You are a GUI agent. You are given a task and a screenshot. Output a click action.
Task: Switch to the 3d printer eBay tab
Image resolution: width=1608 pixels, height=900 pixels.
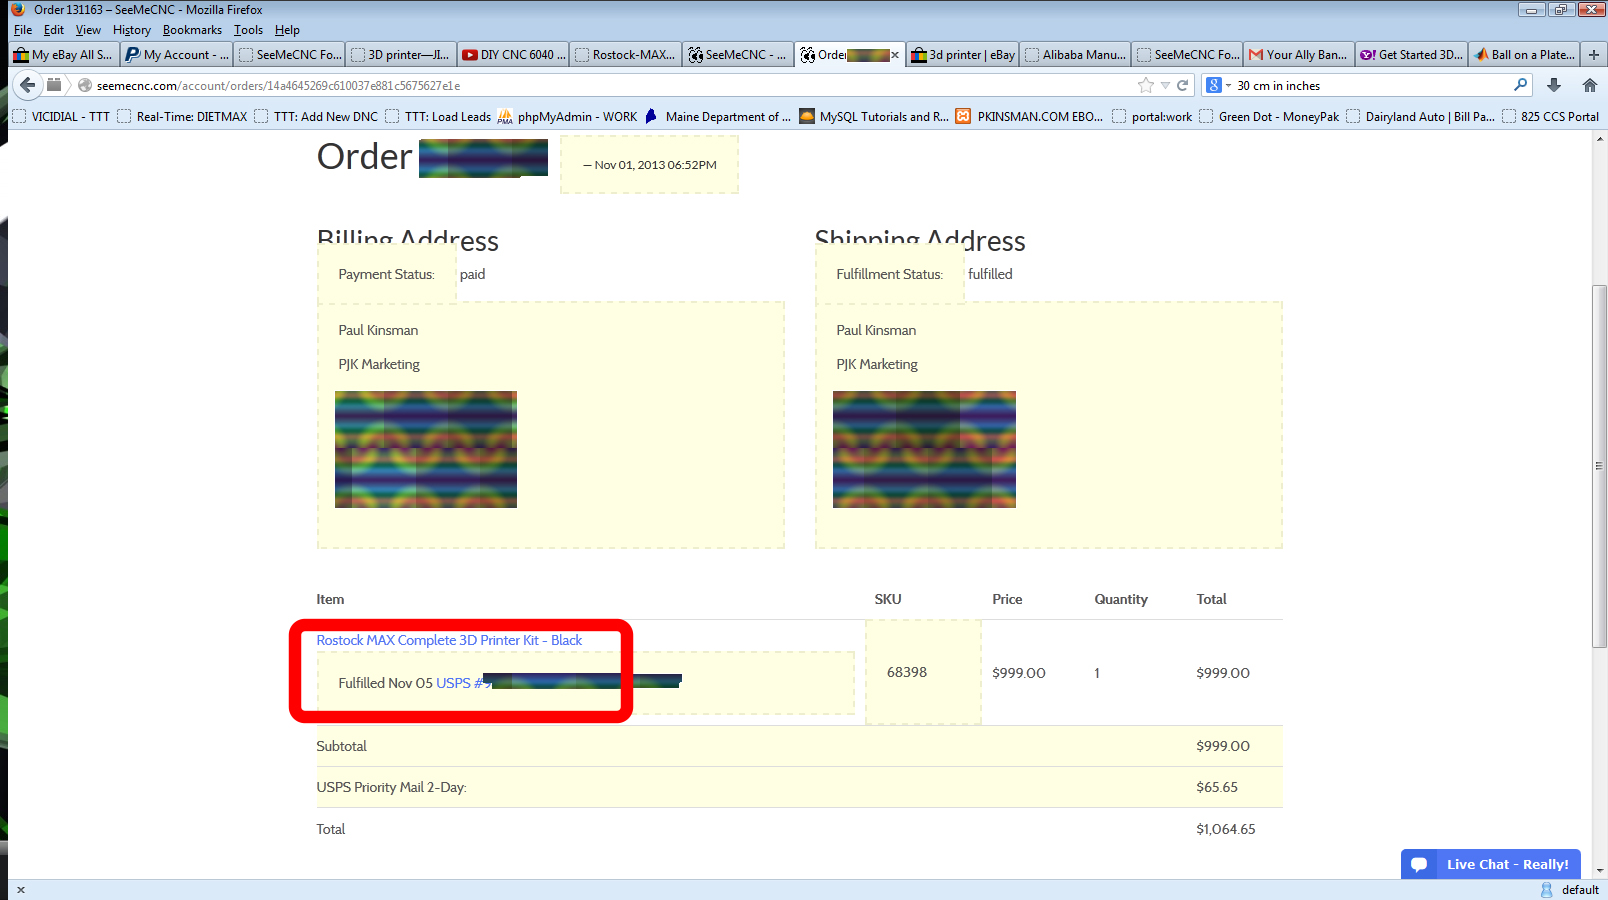click(x=963, y=55)
